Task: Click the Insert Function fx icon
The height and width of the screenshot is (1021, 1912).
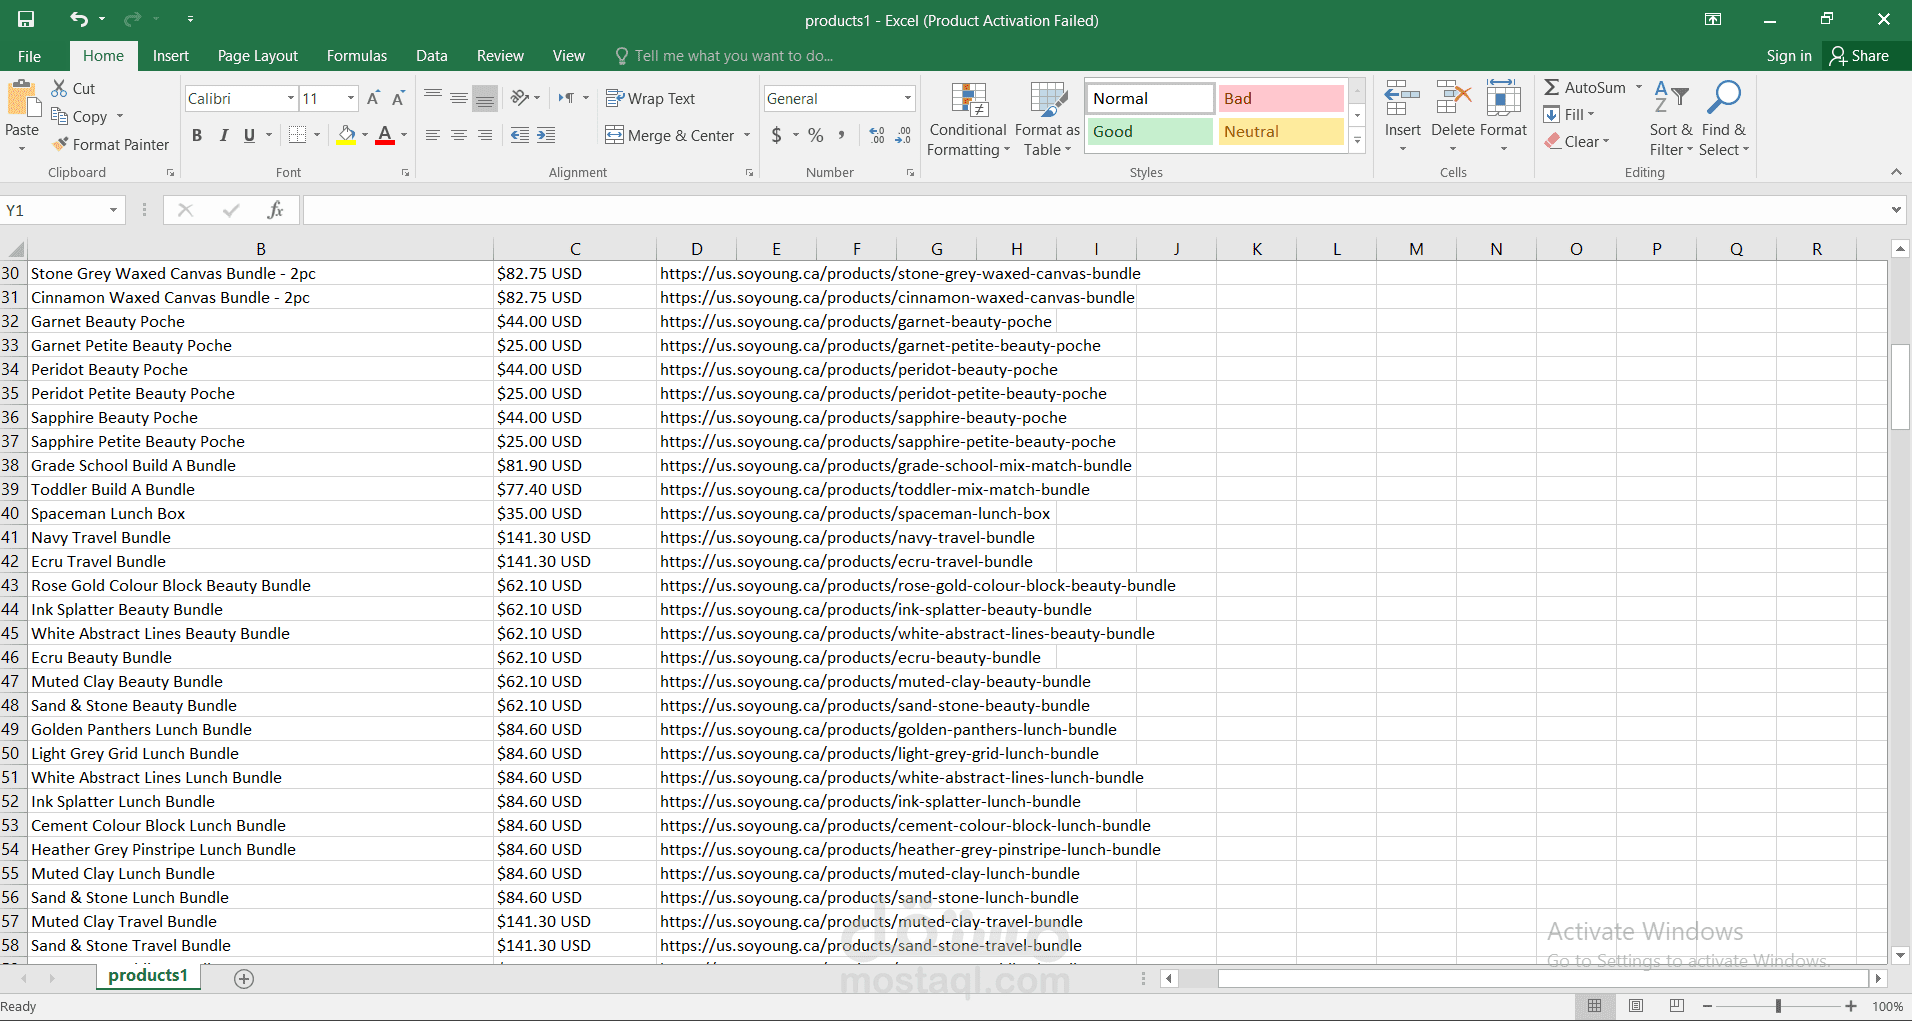Action: [275, 210]
